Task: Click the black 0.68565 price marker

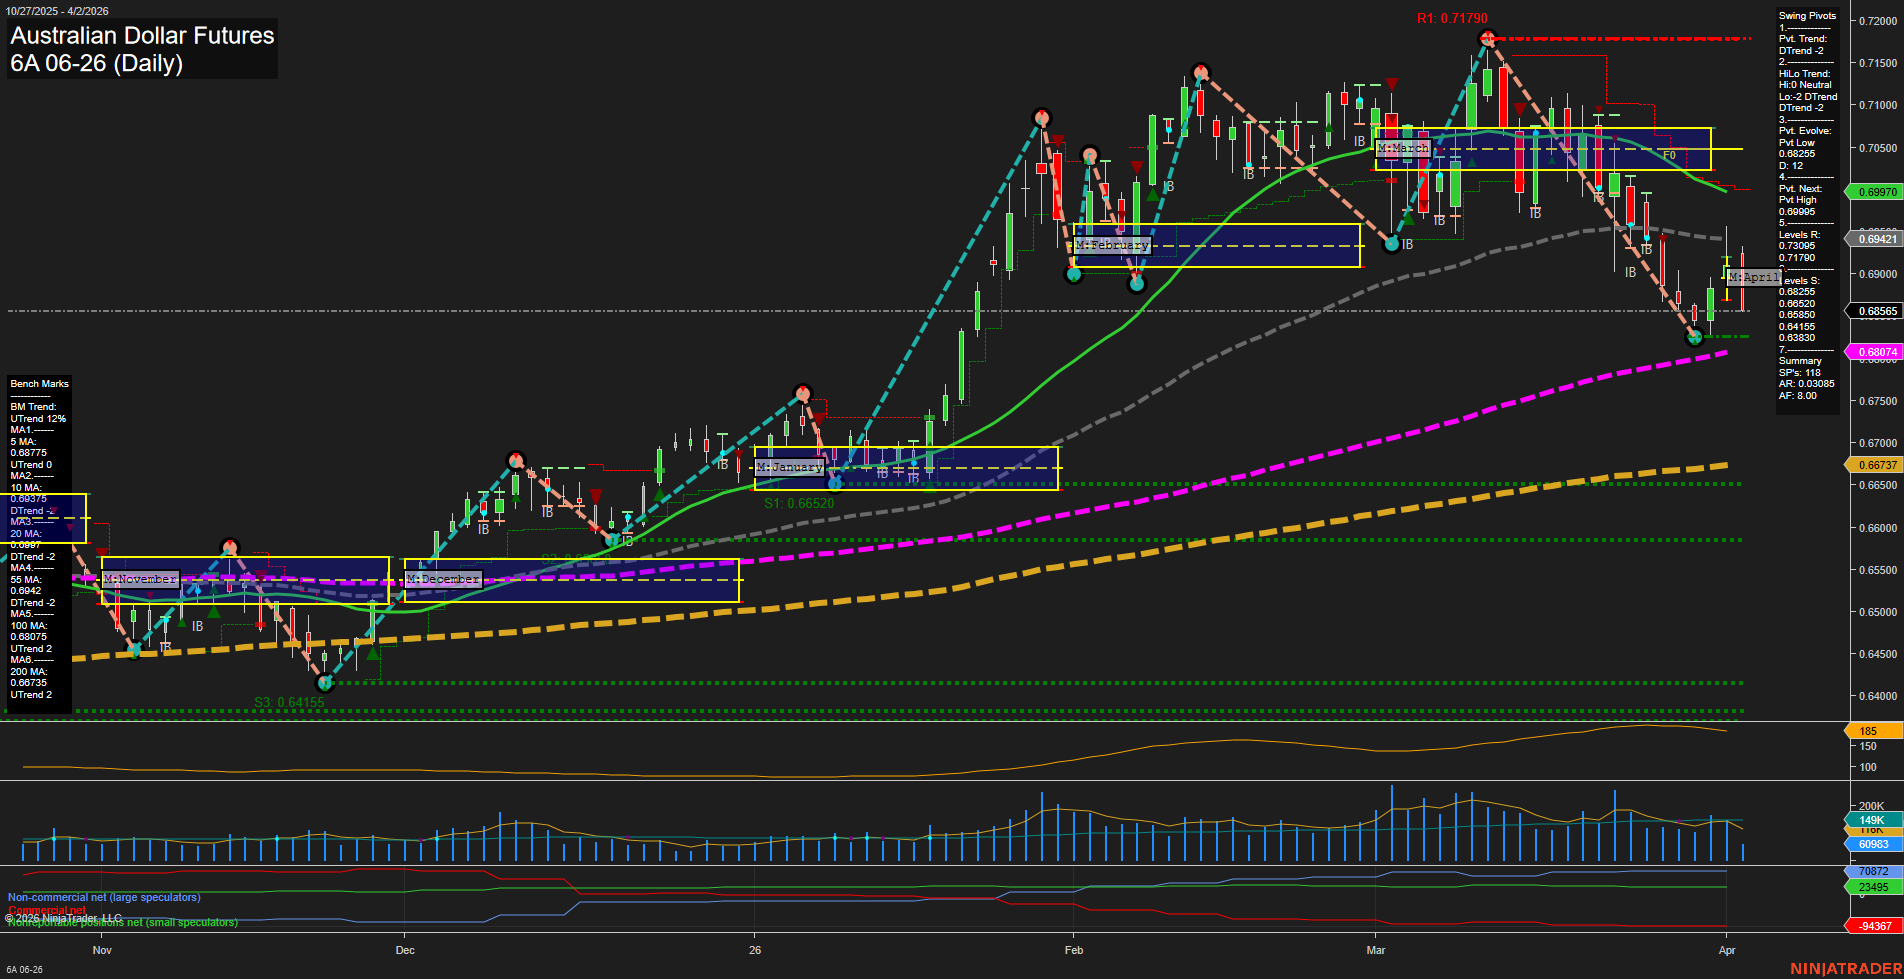Action: tap(1876, 310)
